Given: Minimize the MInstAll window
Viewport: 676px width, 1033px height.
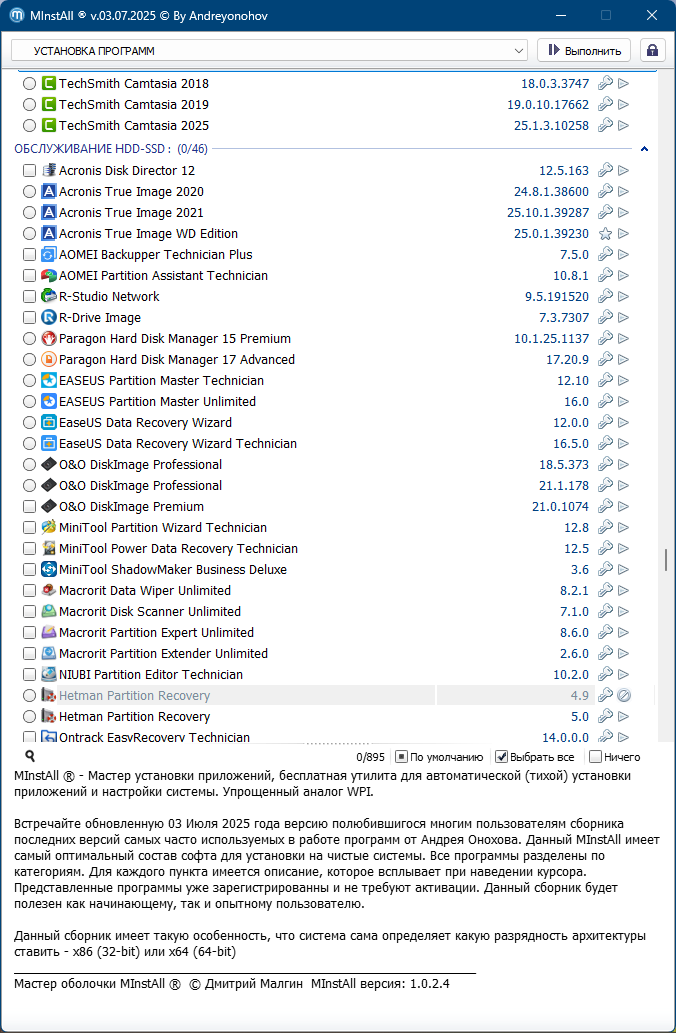Looking at the screenshot, I should (561, 15).
